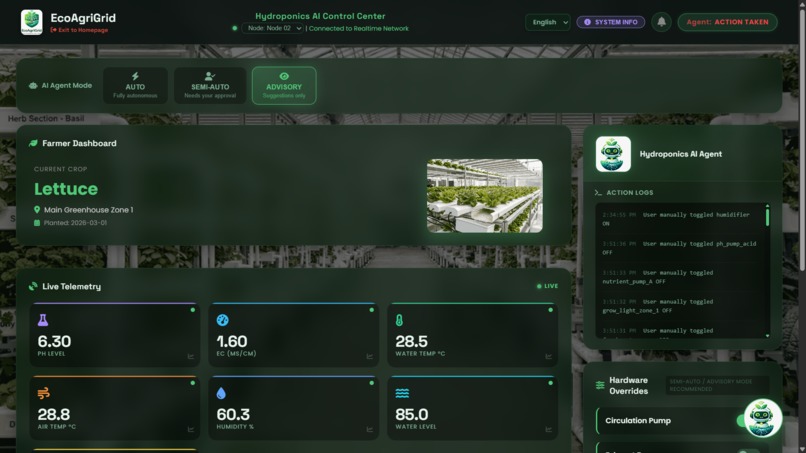This screenshot has height=453, width=806.
Task: Click log entry about grow_light_zone_1 OFF
Action: (679, 306)
